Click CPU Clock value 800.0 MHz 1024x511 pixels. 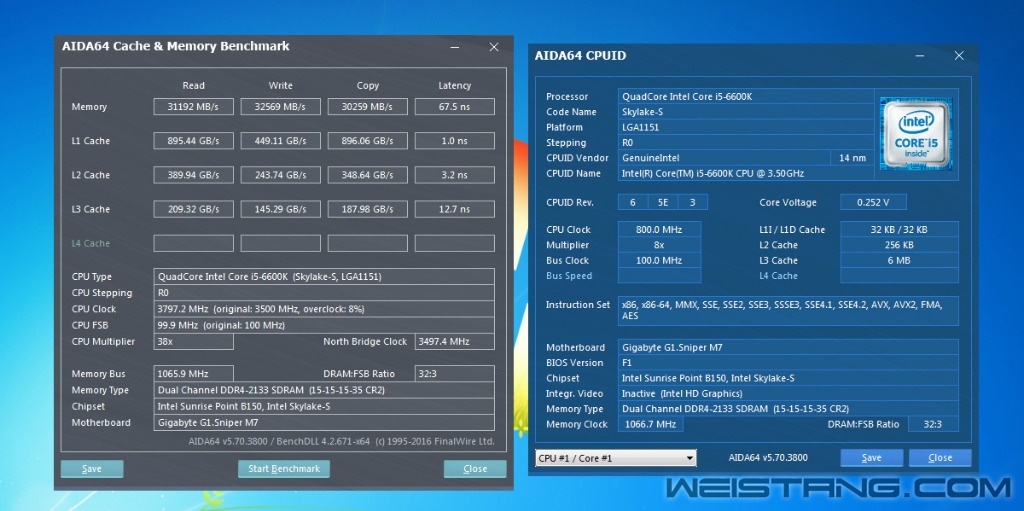point(659,230)
